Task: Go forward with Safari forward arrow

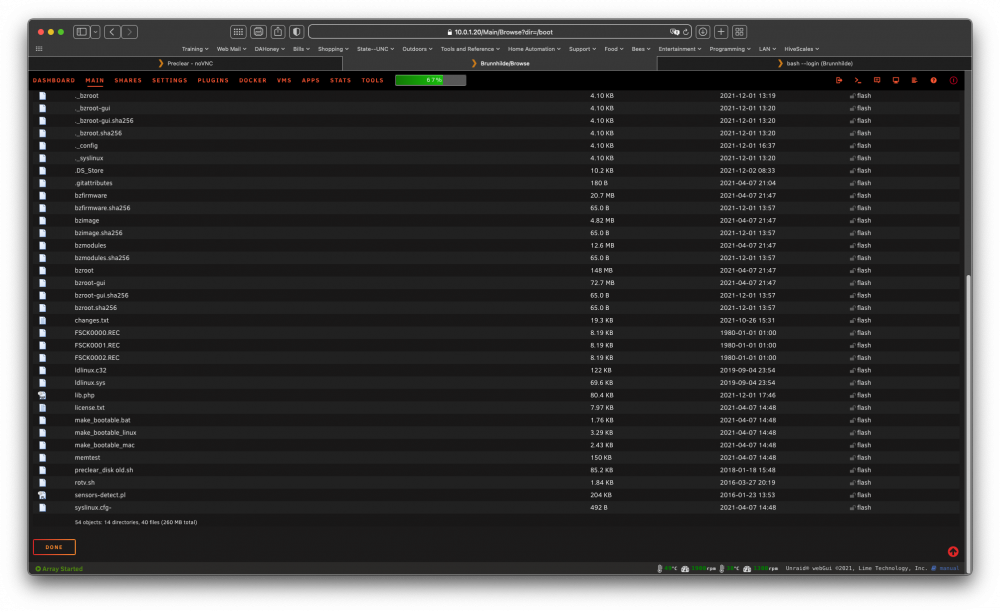Action: tap(129, 32)
